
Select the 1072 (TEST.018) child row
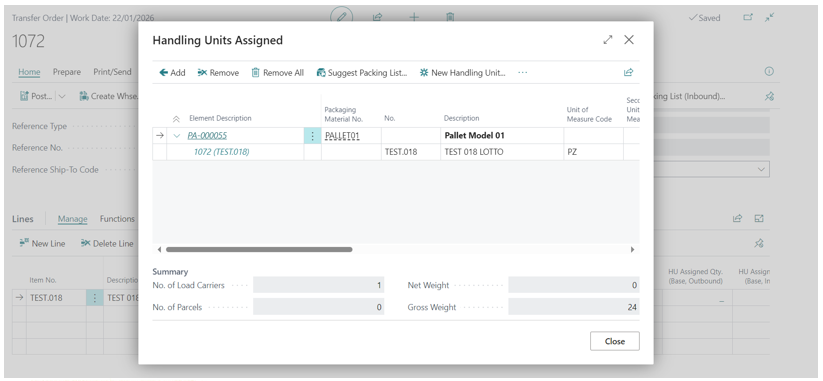tap(221, 152)
